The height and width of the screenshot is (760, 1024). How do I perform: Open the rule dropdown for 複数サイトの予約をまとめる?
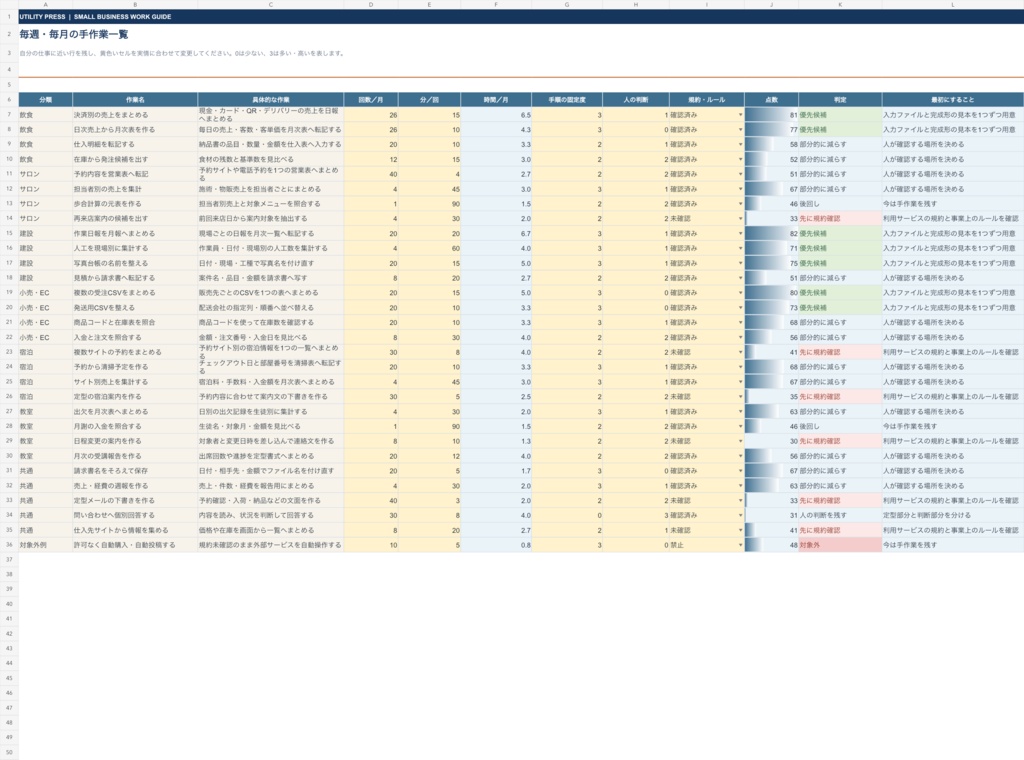740,353
